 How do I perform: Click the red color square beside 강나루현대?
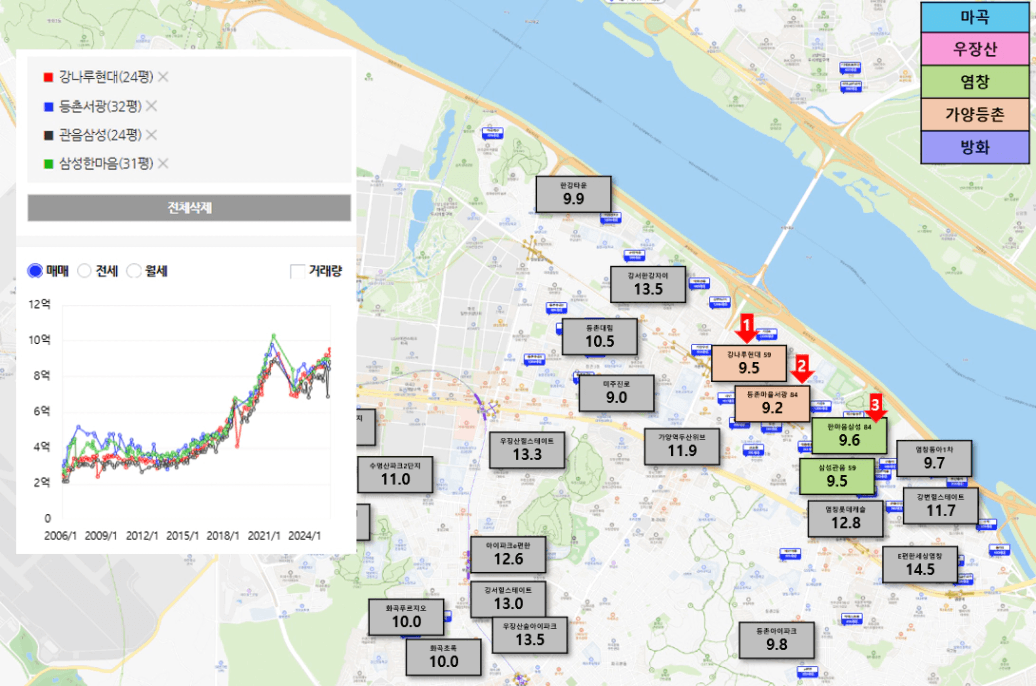pos(48,77)
